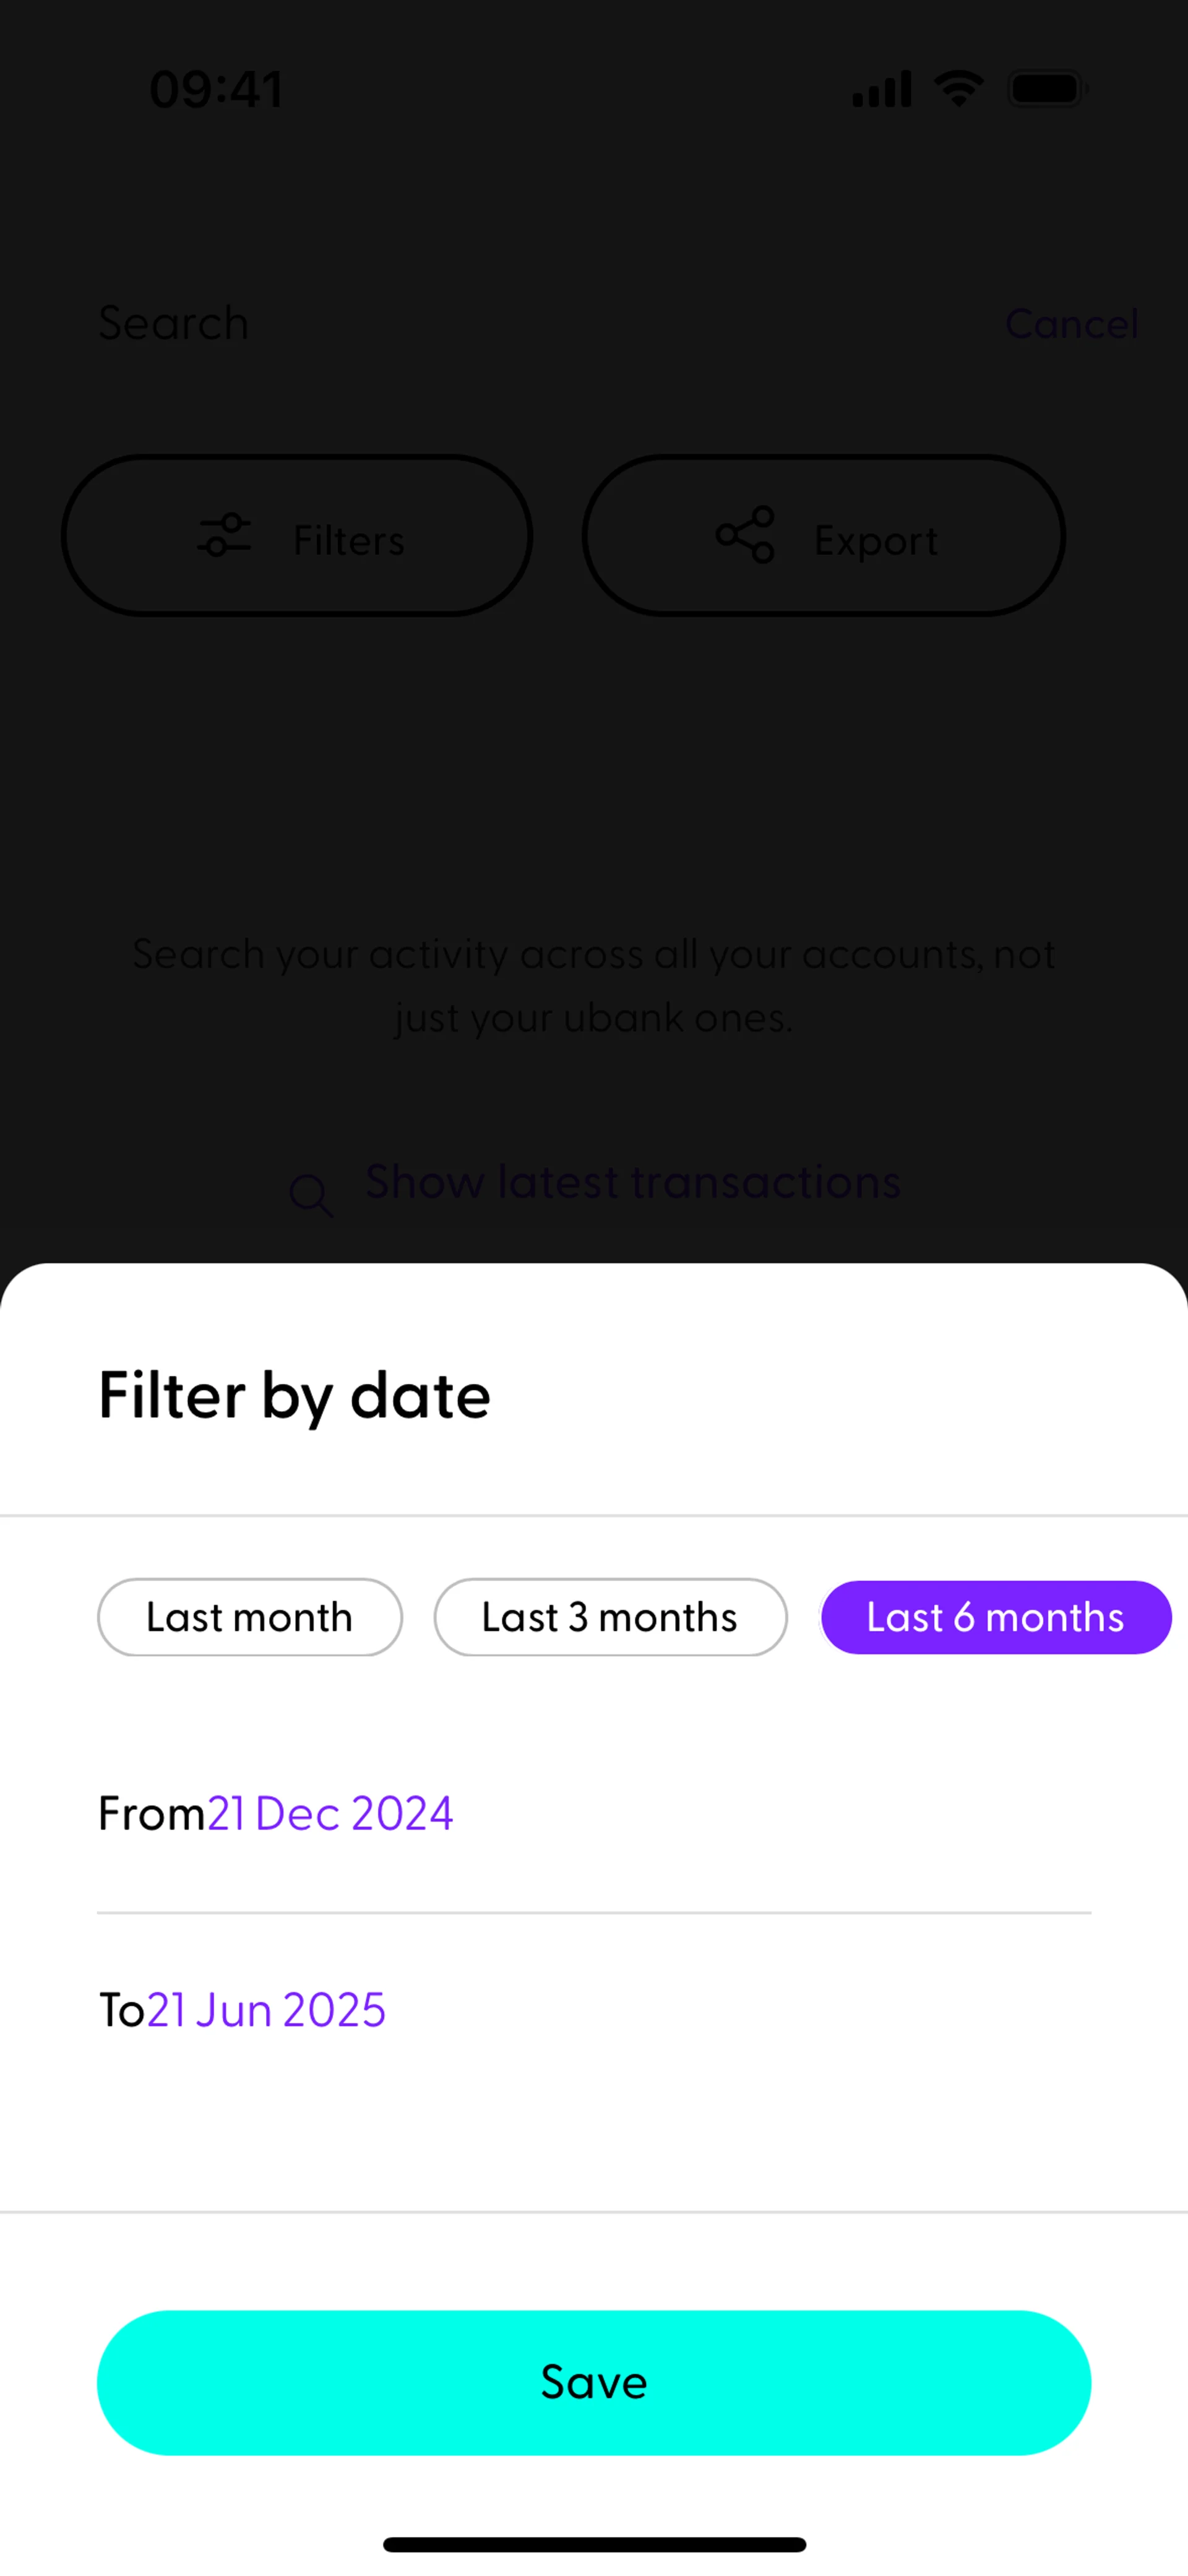
Task: Open the Filters label button
Action: (x=348, y=540)
